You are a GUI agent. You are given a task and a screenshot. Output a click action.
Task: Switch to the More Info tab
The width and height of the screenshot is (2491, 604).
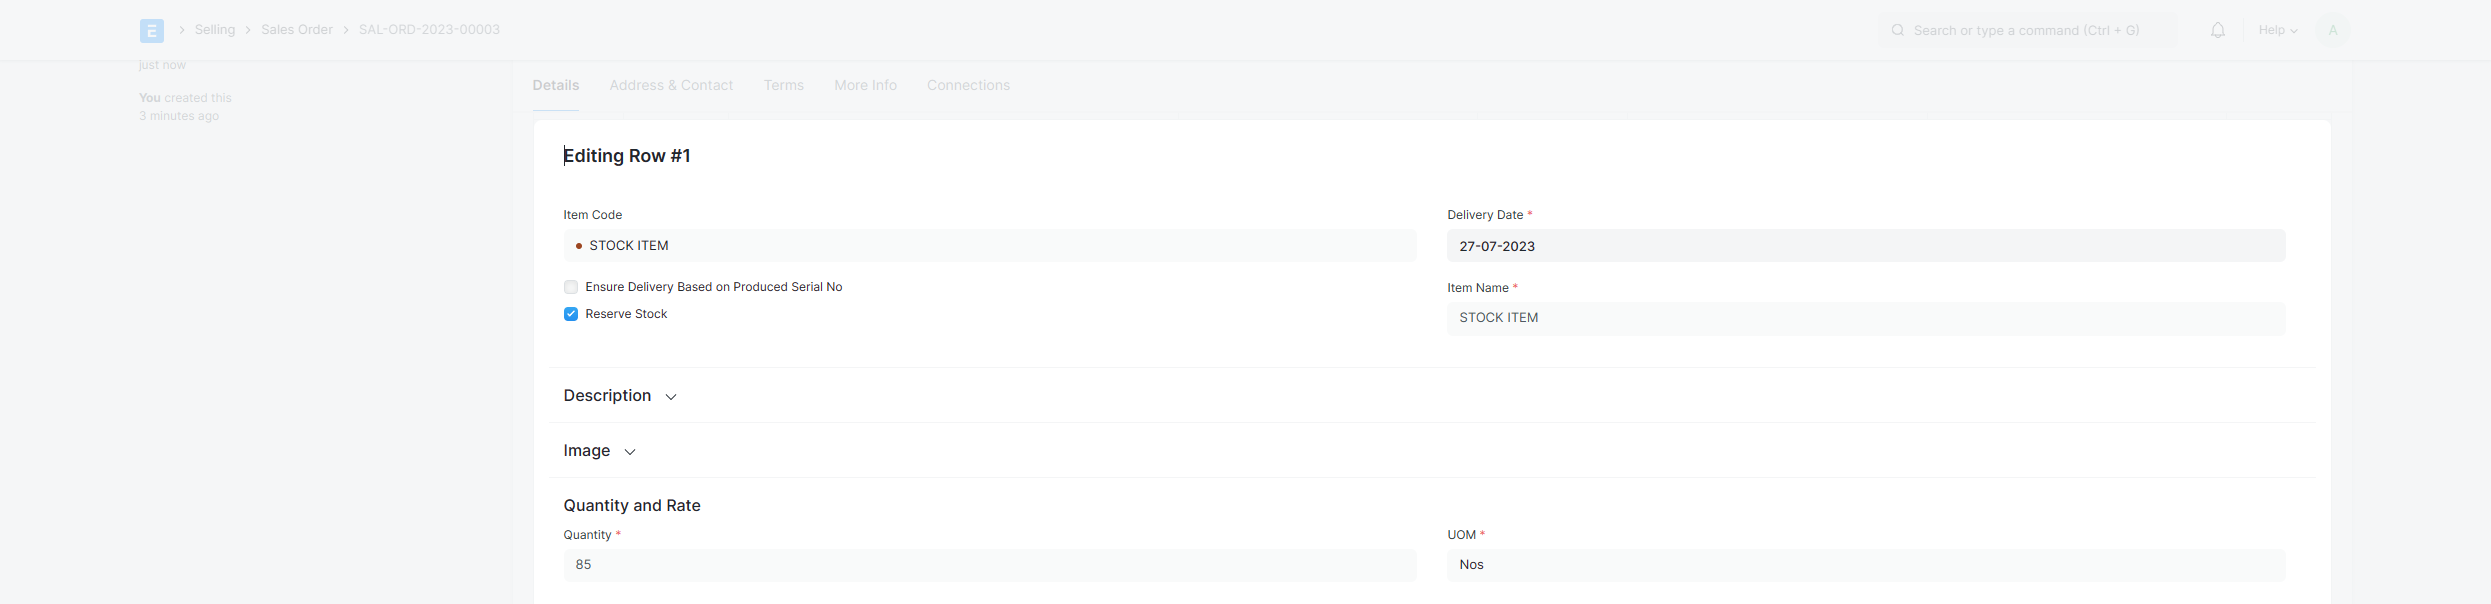pyautogui.click(x=865, y=86)
